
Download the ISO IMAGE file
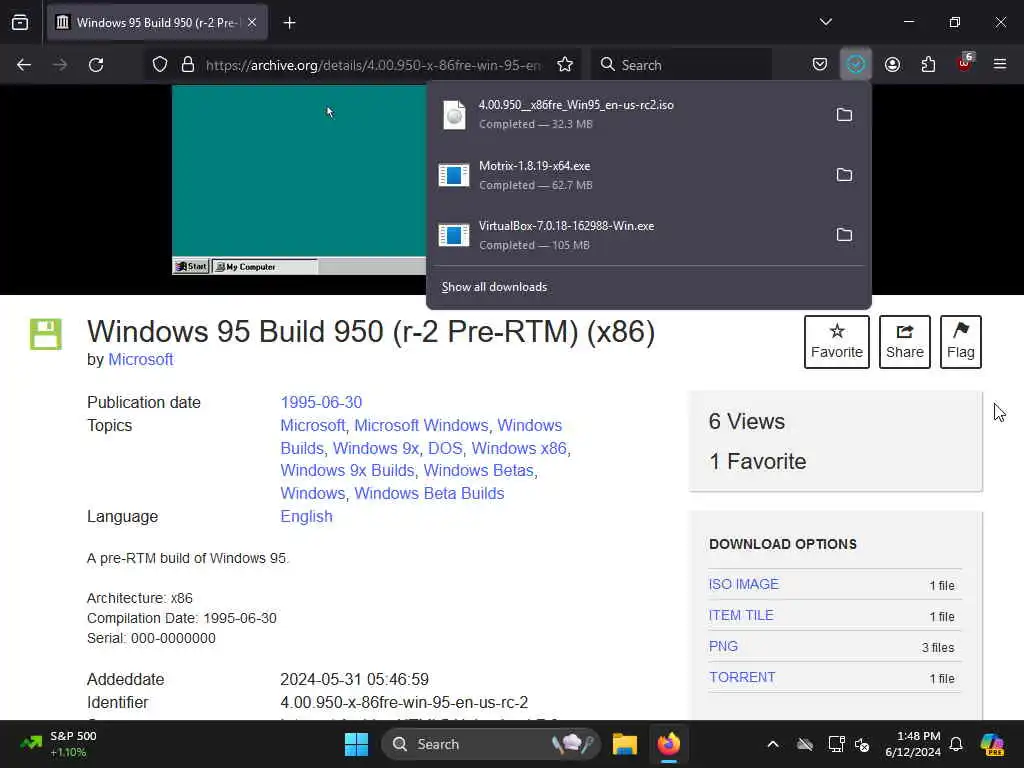coord(743,584)
